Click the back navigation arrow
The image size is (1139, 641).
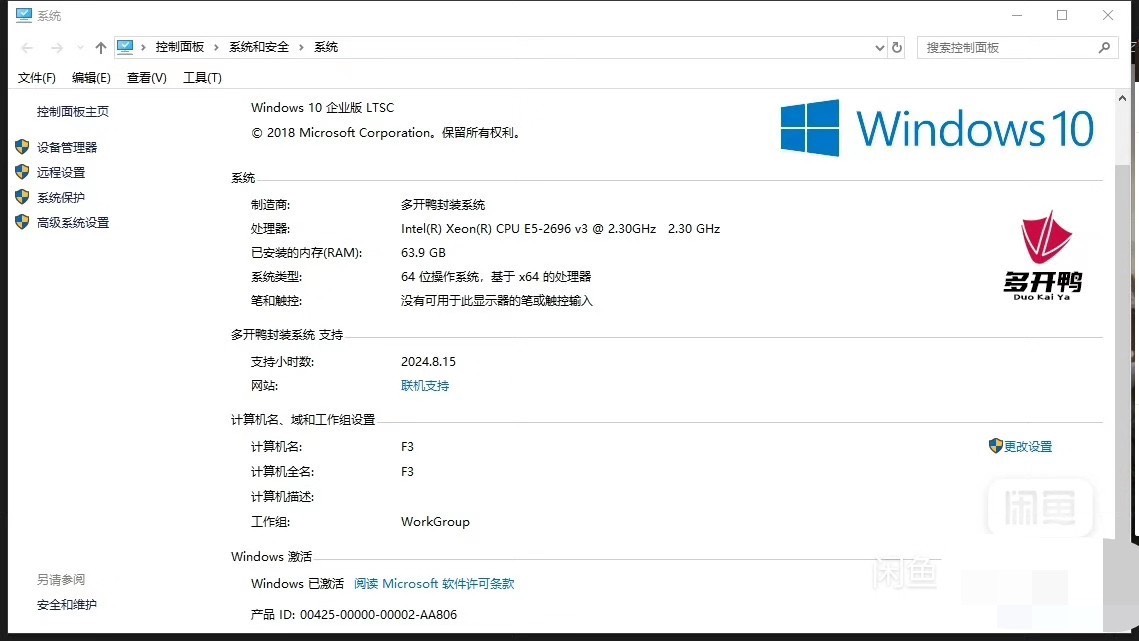click(x=27, y=47)
